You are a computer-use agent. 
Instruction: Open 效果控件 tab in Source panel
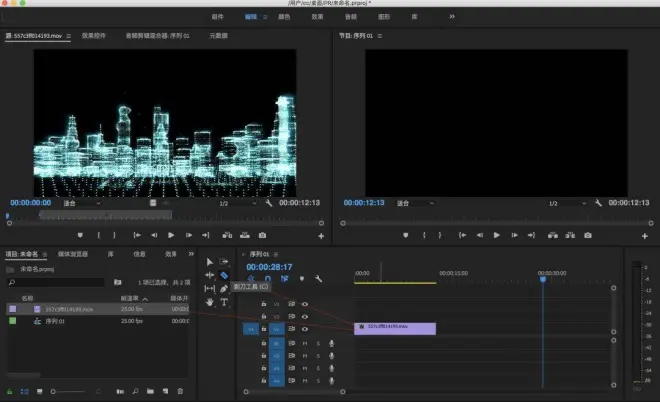coord(93,36)
